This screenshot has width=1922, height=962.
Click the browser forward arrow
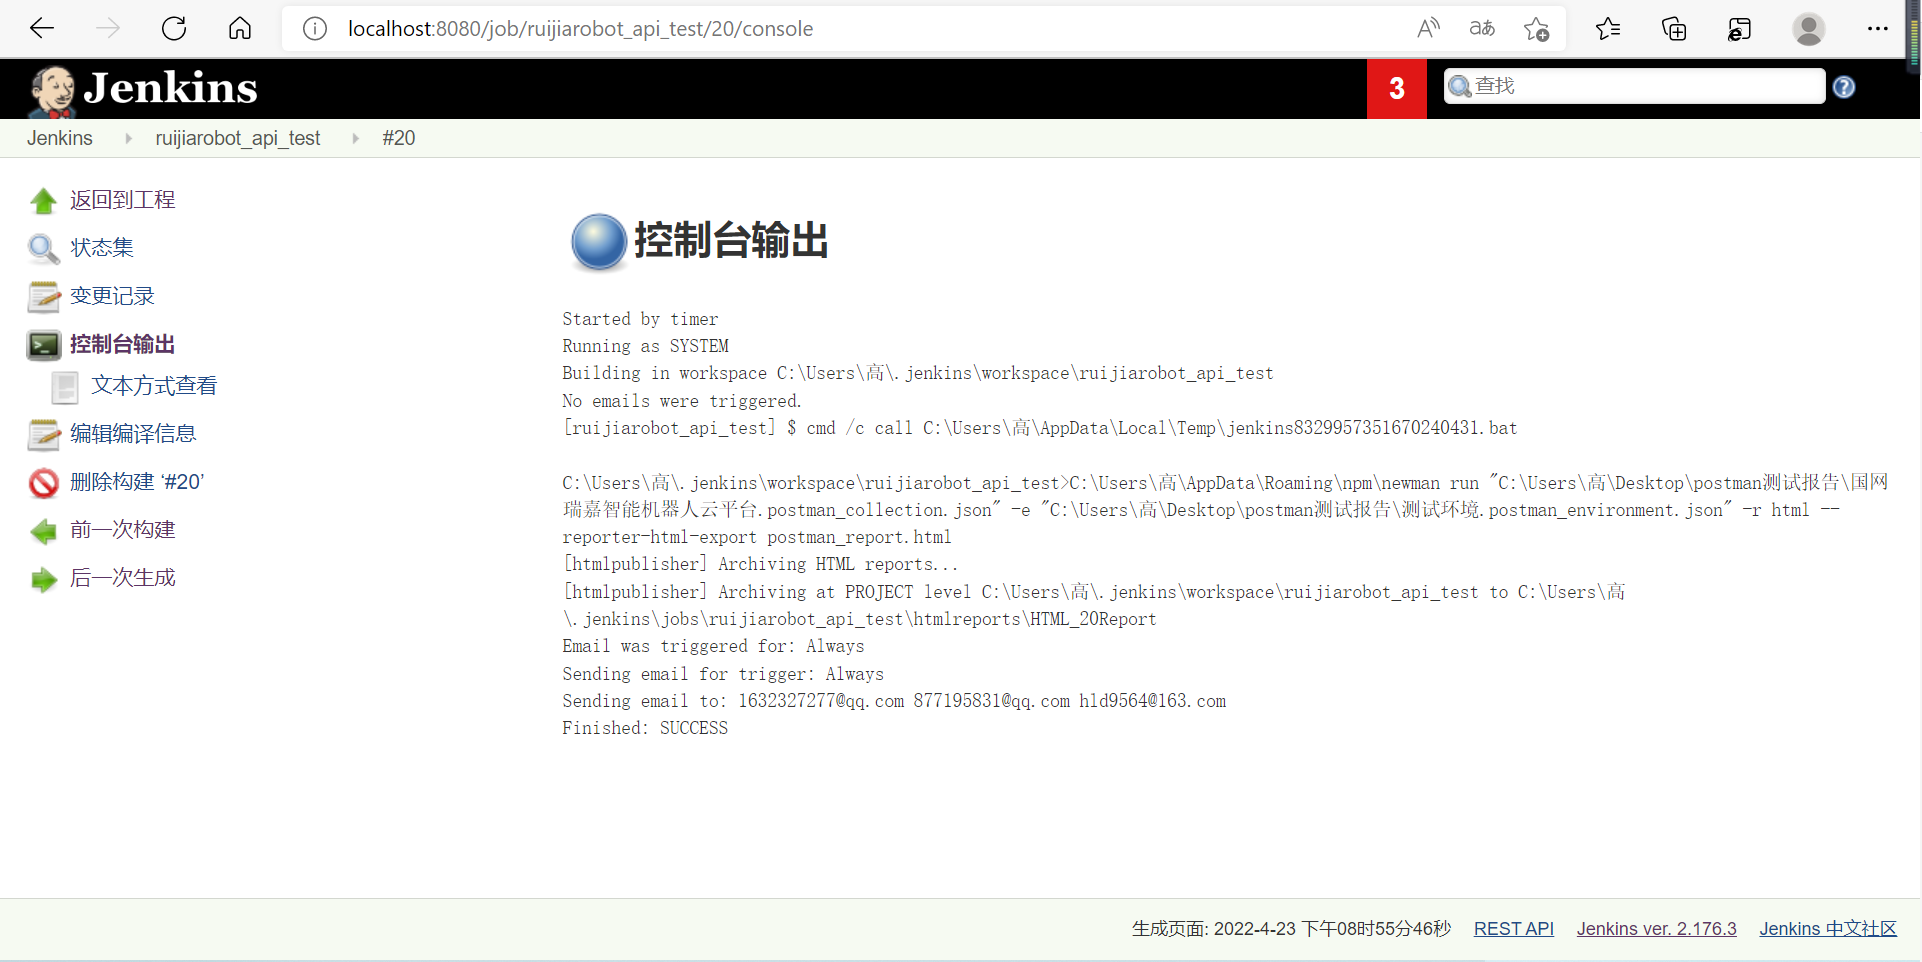point(108,28)
